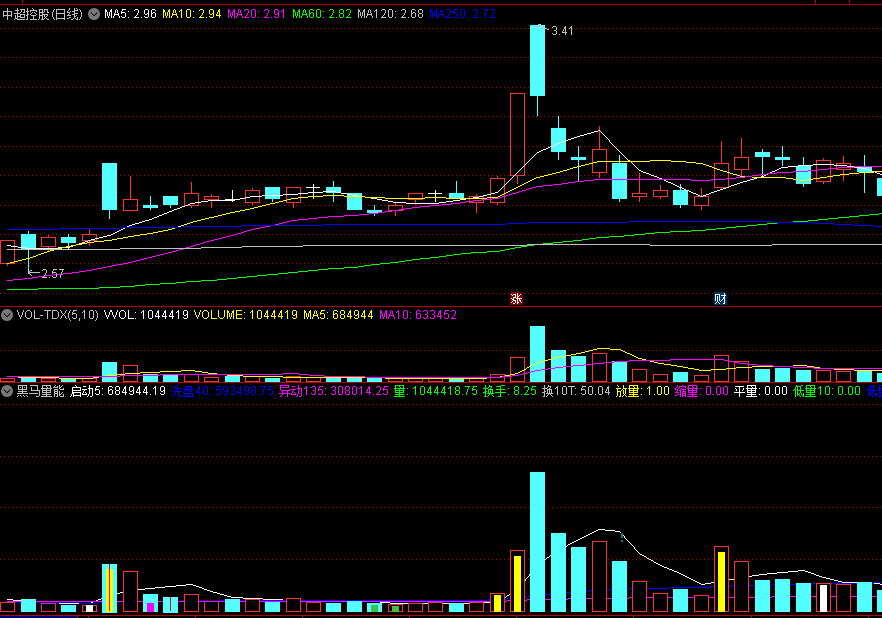Click the VVOL: 1044419 value

pyautogui.click(x=146, y=315)
